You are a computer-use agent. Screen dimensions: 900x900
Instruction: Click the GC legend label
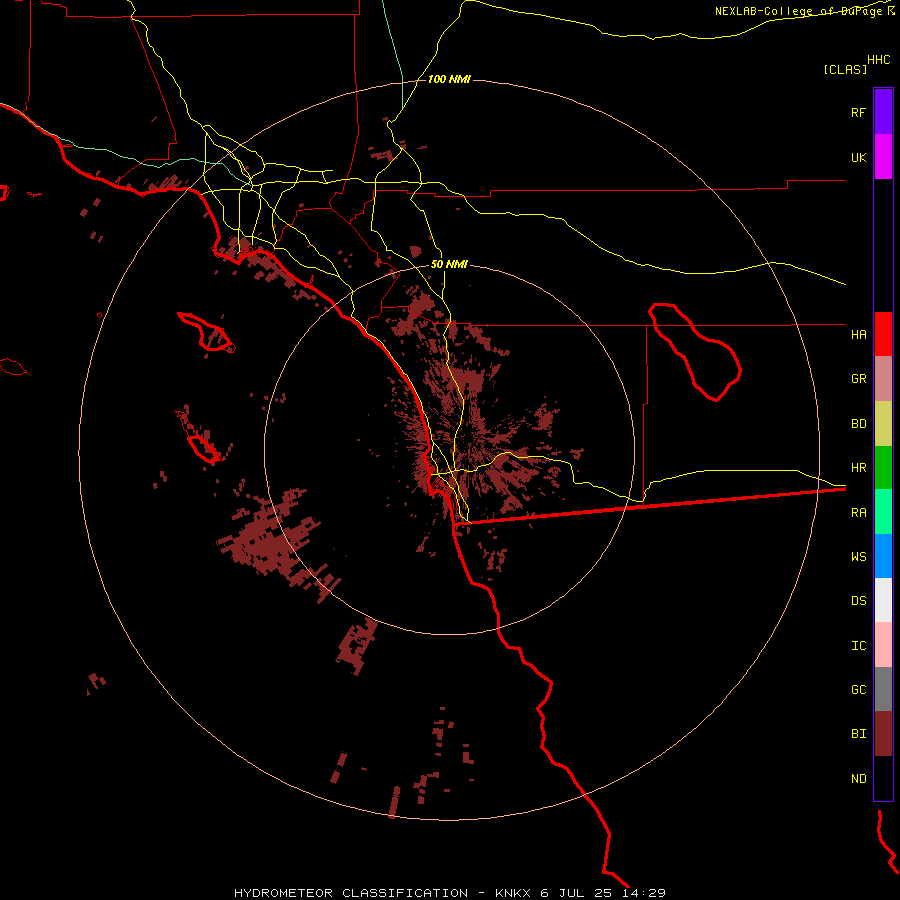pyautogui.click(x=859, y=689)
